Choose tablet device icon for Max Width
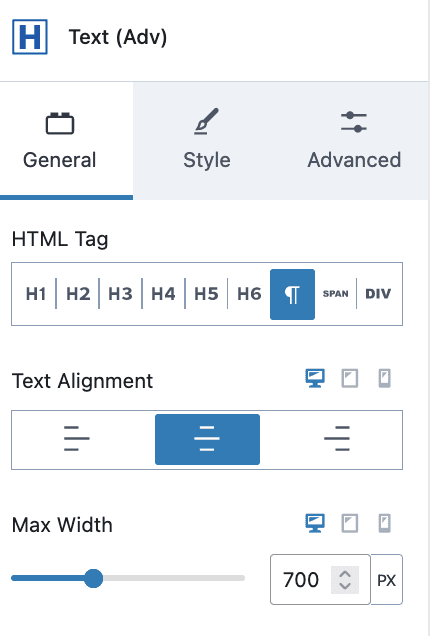Image resolution: width=430 pixels, height=636 pixels. tap(350, 523)
